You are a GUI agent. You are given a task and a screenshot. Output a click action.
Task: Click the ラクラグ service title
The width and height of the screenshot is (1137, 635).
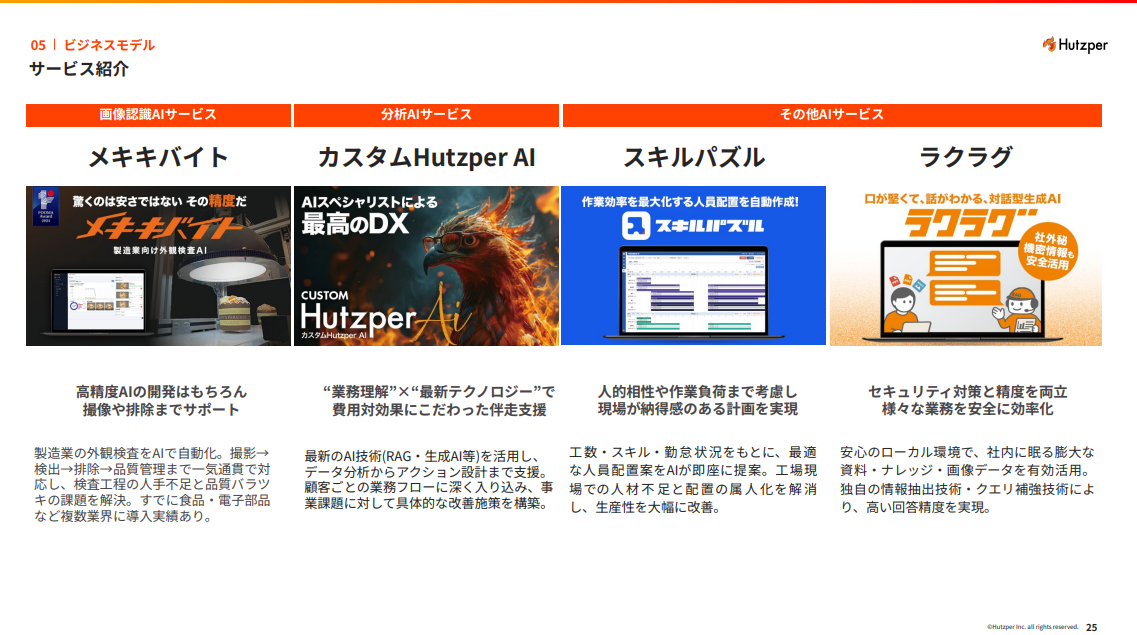[x=966, y=157]
